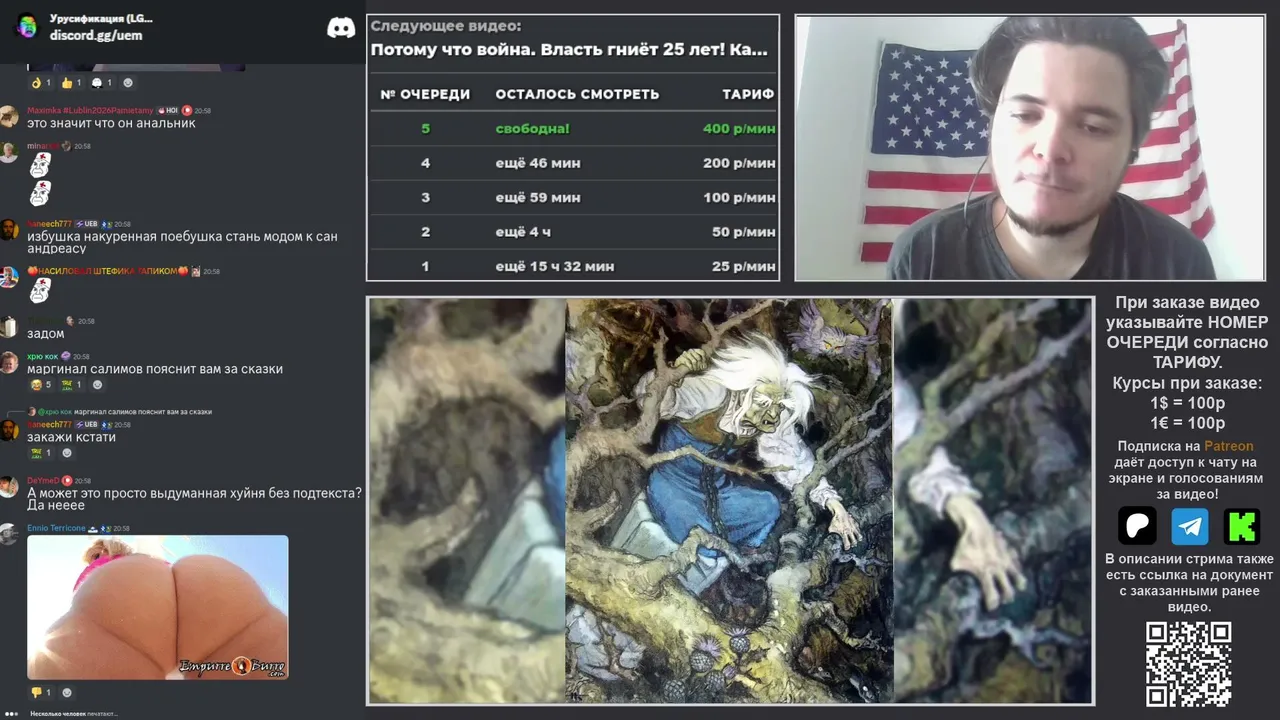The width and height of the screenshot is (1280, 720).
Task: Click the message 'закажи кстати'
Action: [71, 437]
